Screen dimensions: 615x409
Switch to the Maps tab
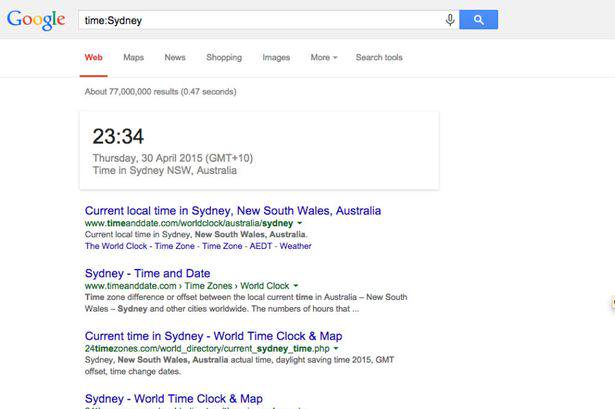coord(133,58)
